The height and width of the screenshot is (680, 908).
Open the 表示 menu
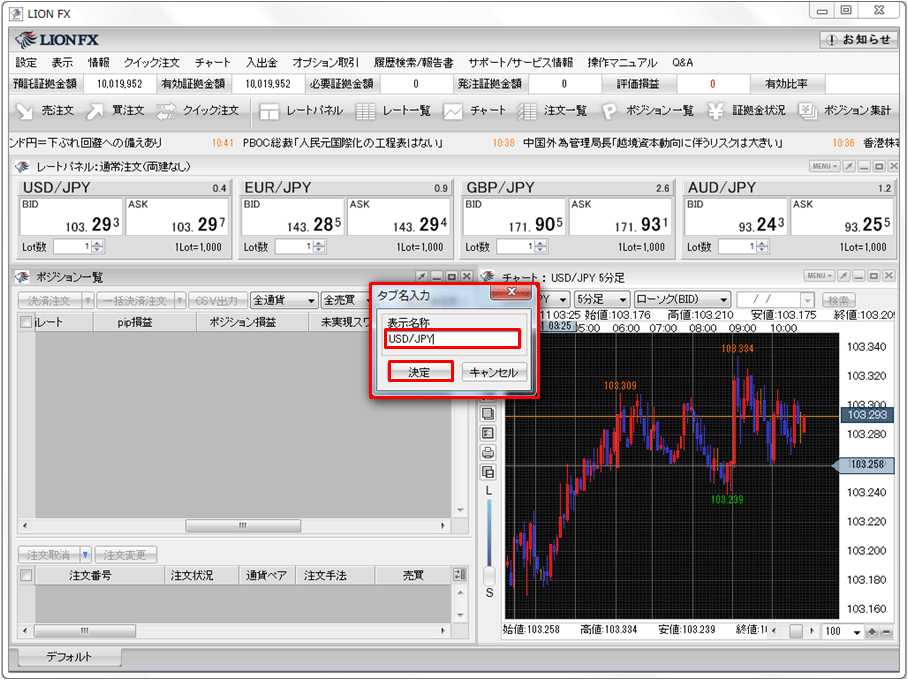coord(62,63)
